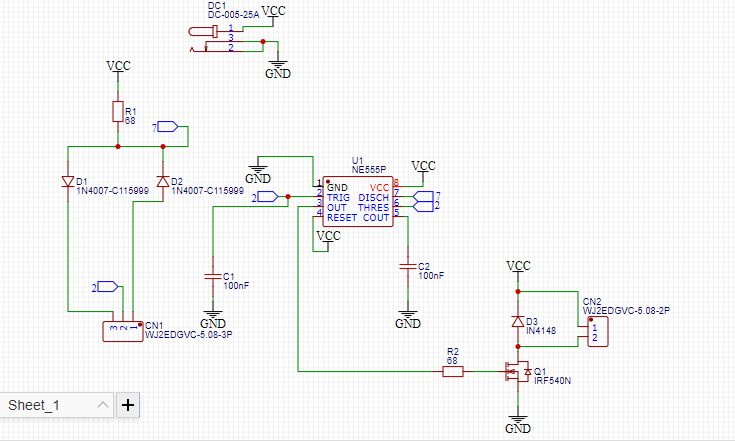Select net flag 2 above CN1
The width and height of the screenshot is (735, 441).
tap(107, 287)
